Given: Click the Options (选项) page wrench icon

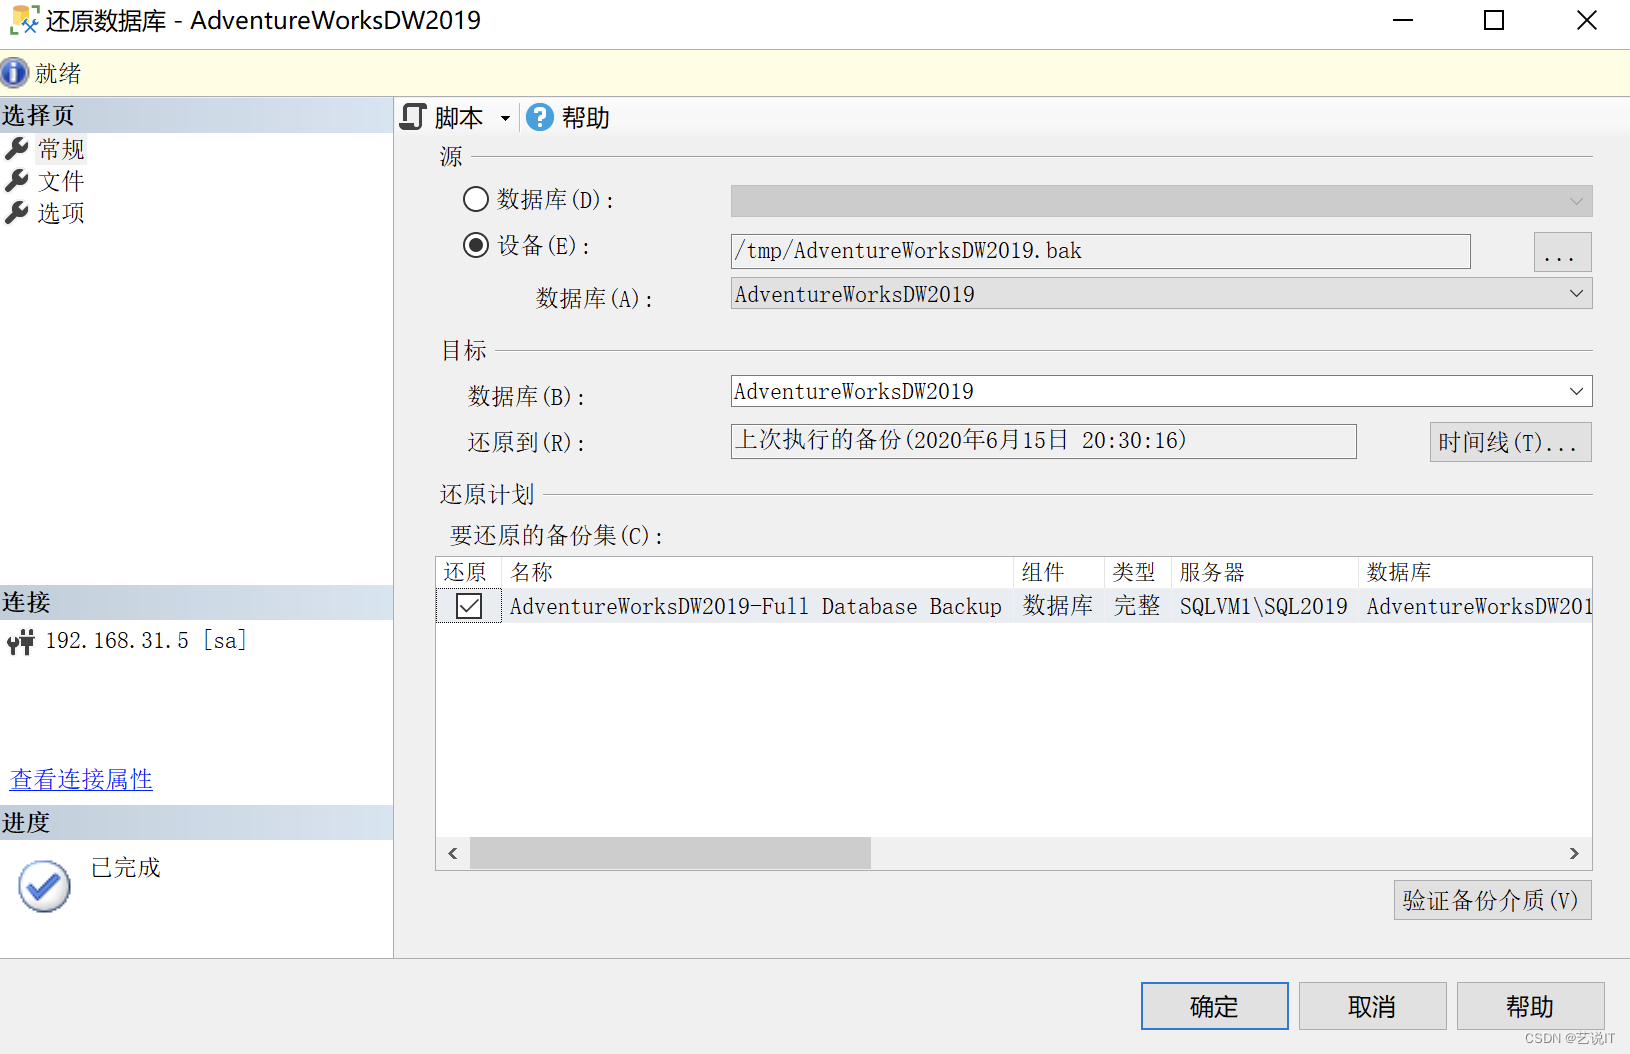Looking at the screenshot, I should tap(17, 213).
